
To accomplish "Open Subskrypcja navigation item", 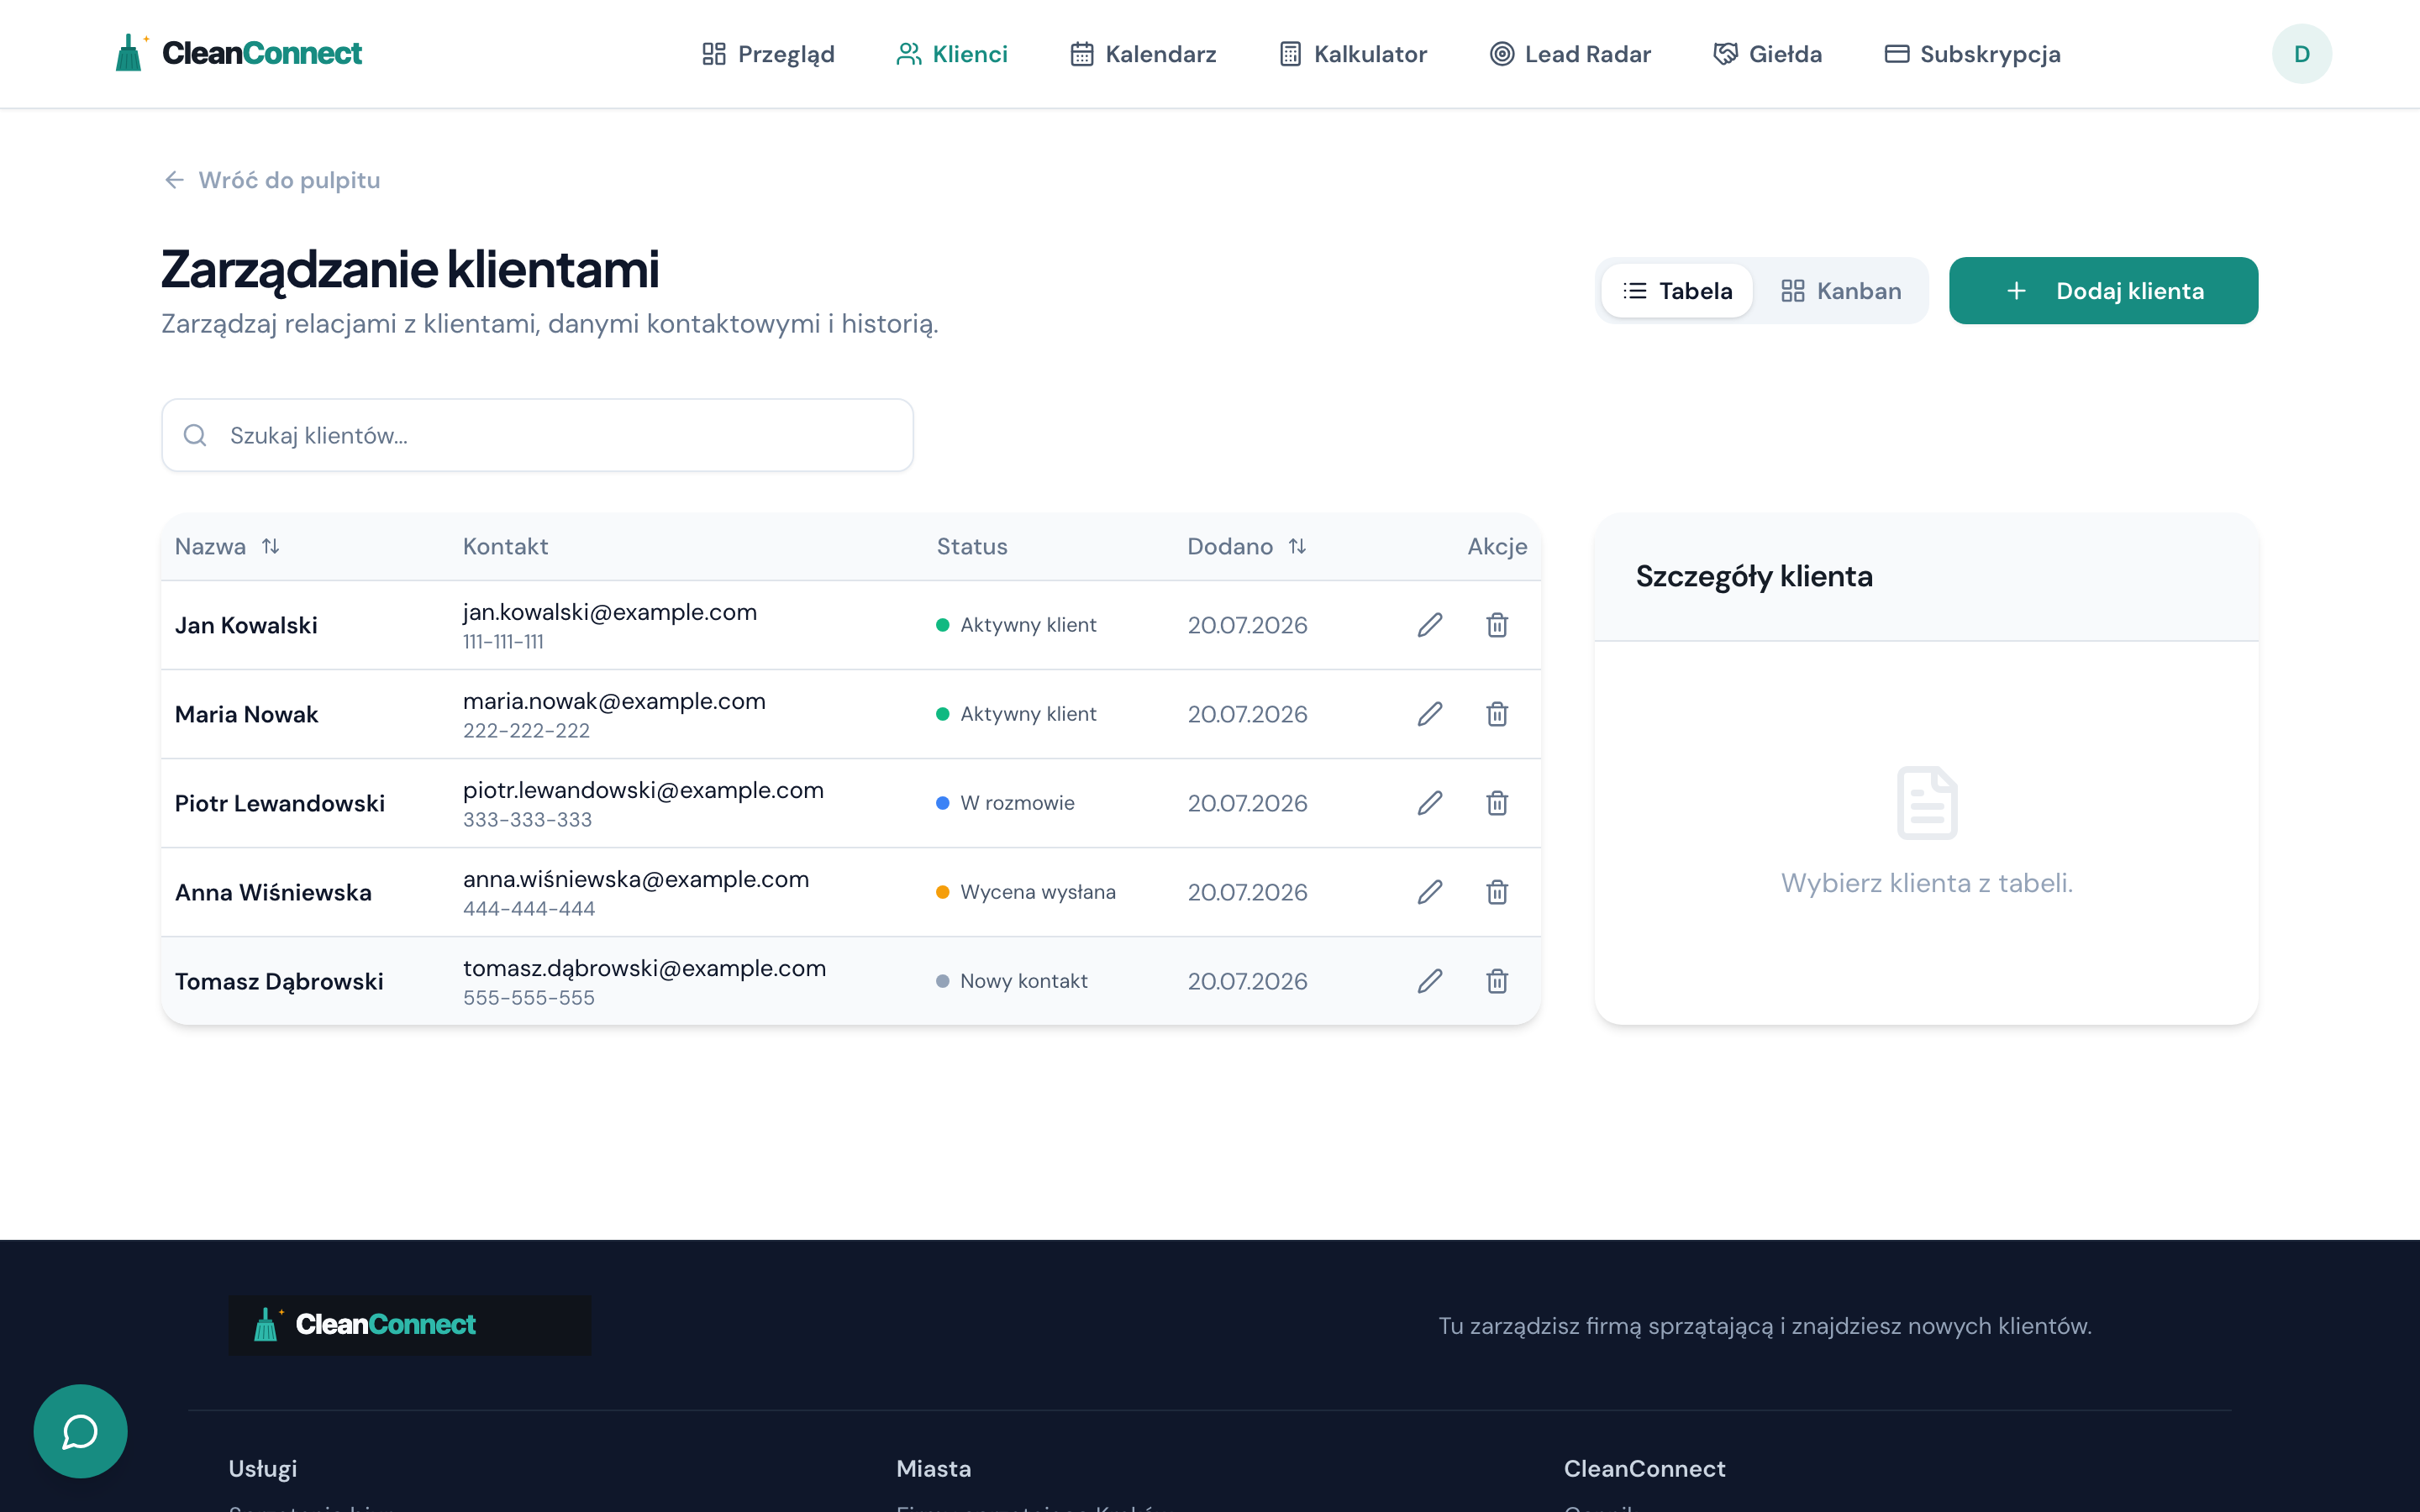I will pyautogui.click(x=1972, y=54).
